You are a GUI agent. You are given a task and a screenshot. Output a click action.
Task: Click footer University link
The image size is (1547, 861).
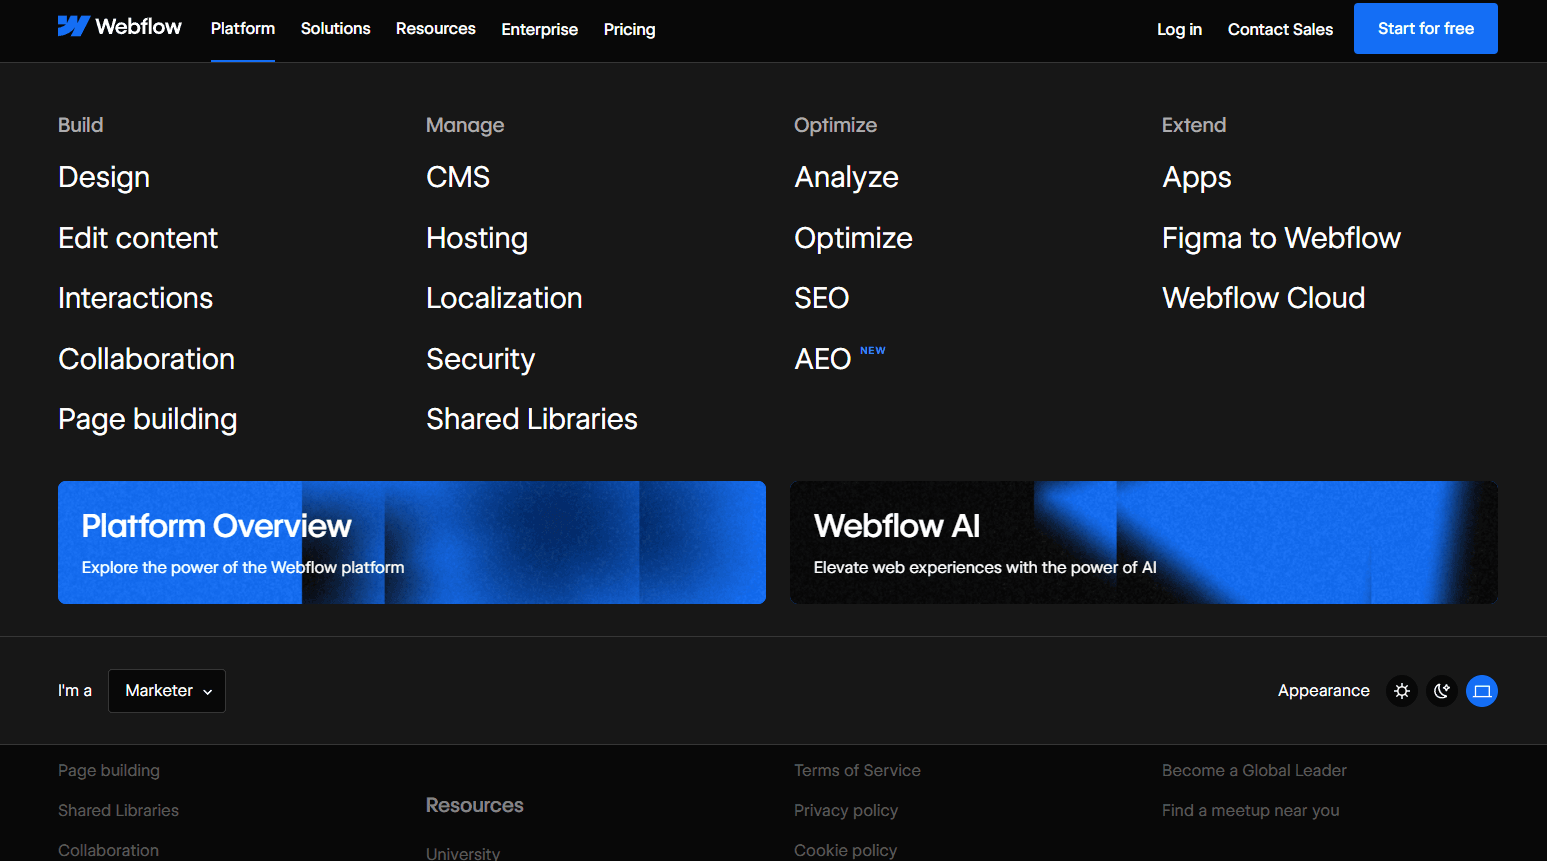(463, 853)
